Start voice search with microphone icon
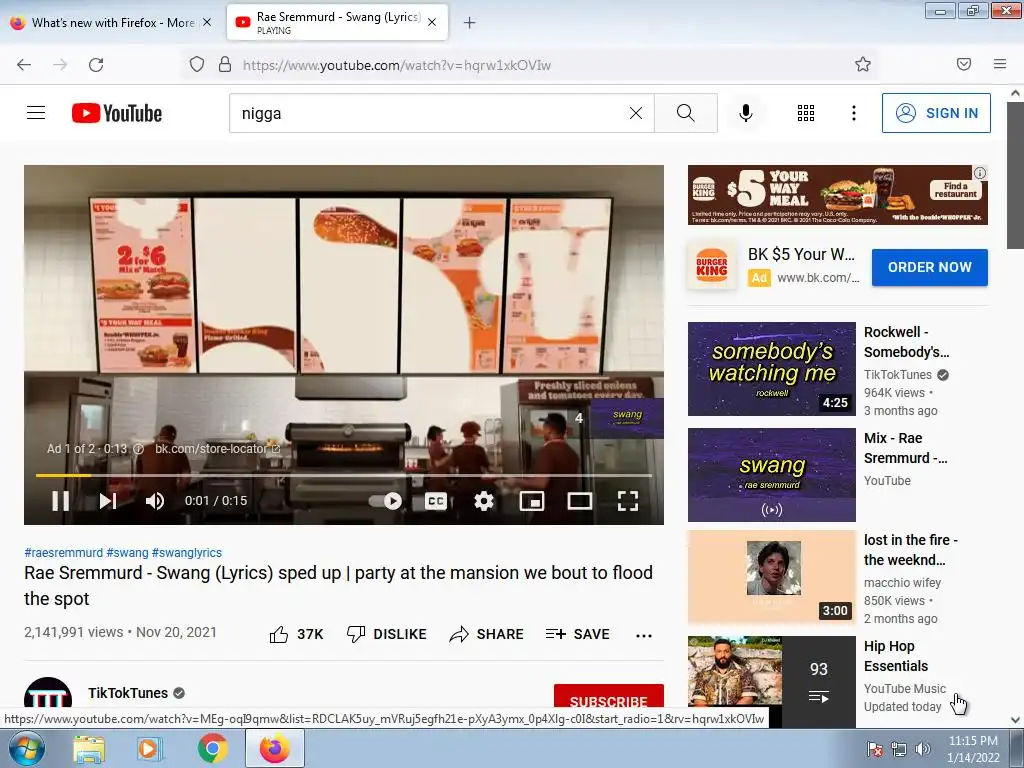This screenshot has height=768, width=1024. [746, 113]
